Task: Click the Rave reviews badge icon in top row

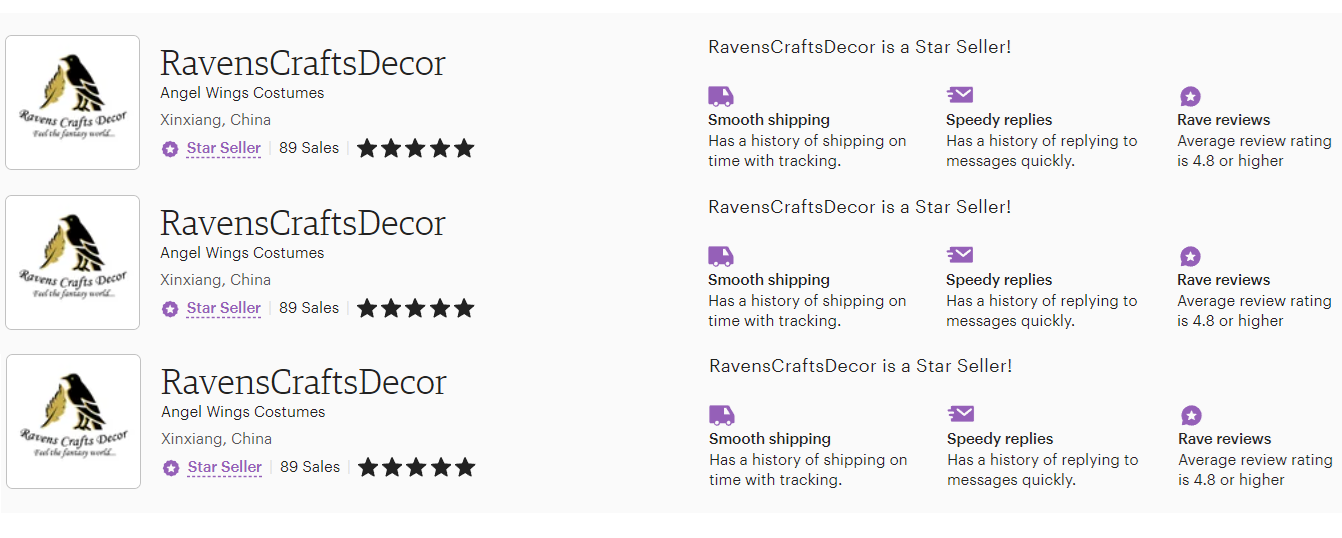Action: (1190, 96)
